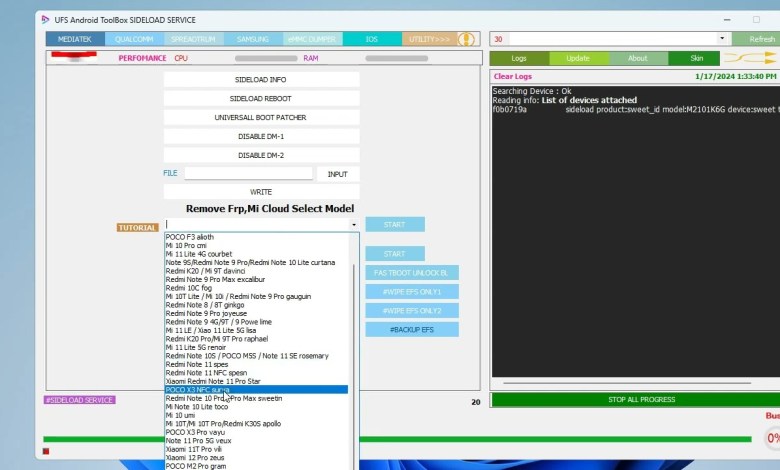Click the small red stop square indicator
The width and height of the screenshot is (780, 470).
pyautogui.click(x=46, y=452)
